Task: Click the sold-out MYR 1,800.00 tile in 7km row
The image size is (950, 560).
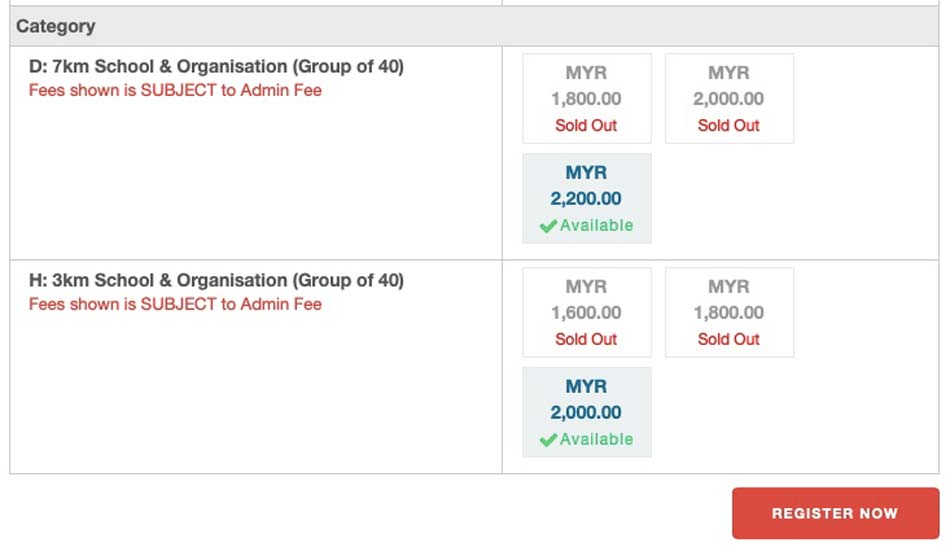Action: tap(586, 98)
